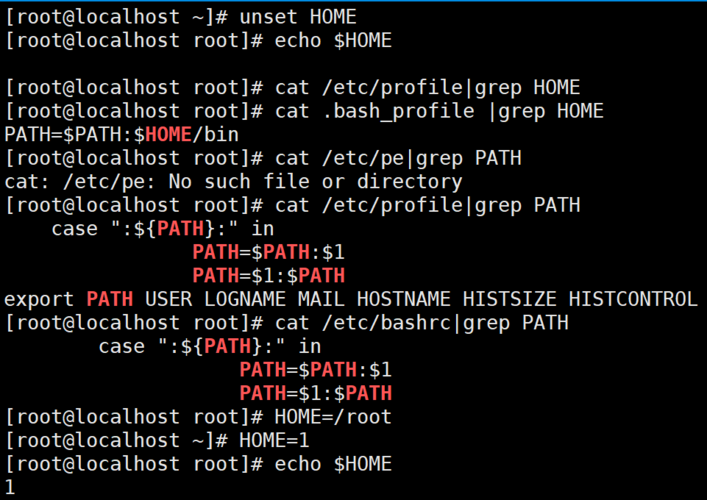
Task: Click the 'HOME=1' command text
Action: (274, 440)
